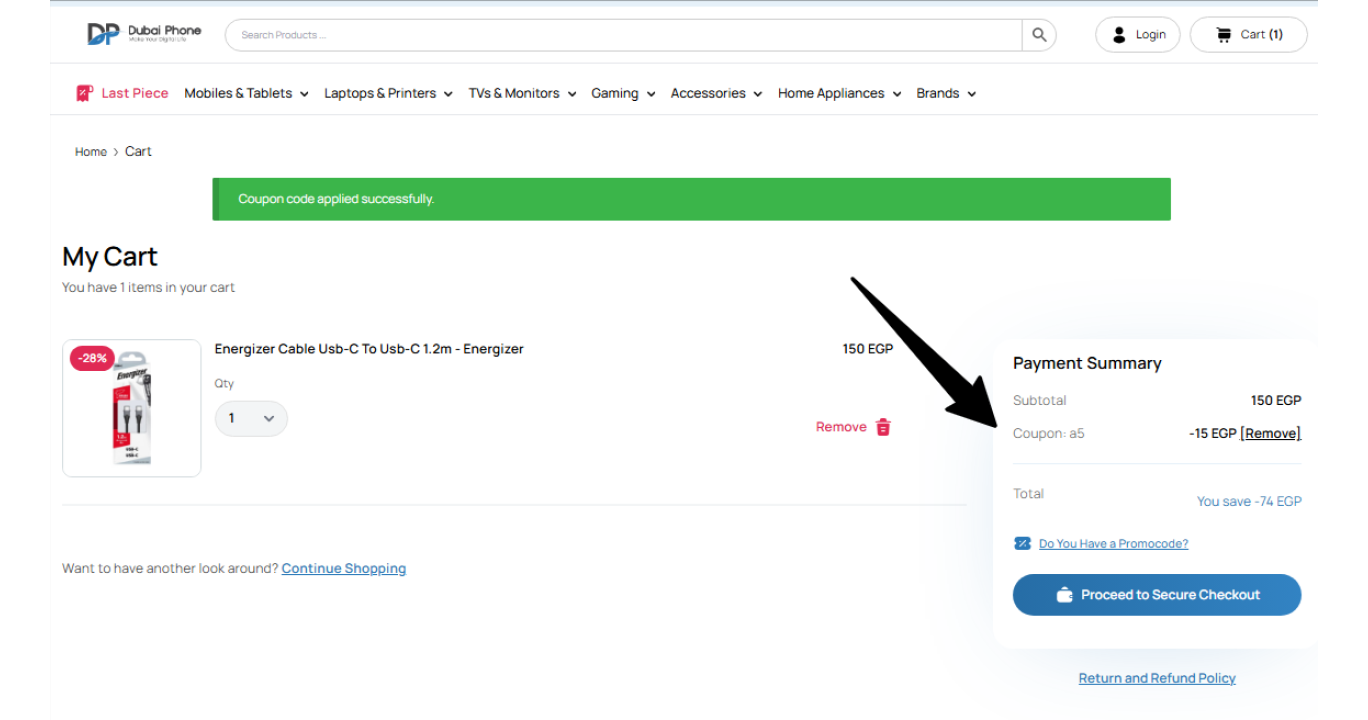Click the Payment Summary heading

tap(1087, 363)
